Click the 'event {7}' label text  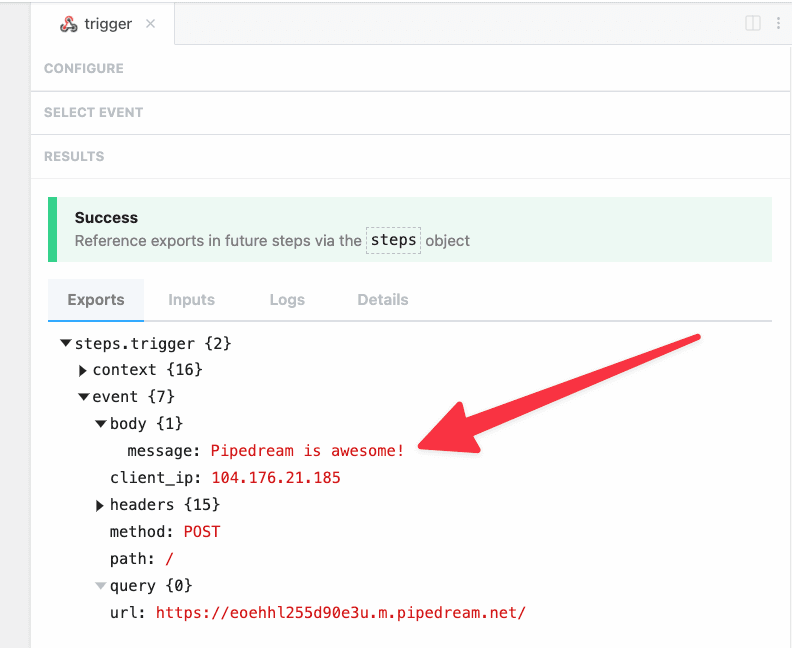pos(133,396)
